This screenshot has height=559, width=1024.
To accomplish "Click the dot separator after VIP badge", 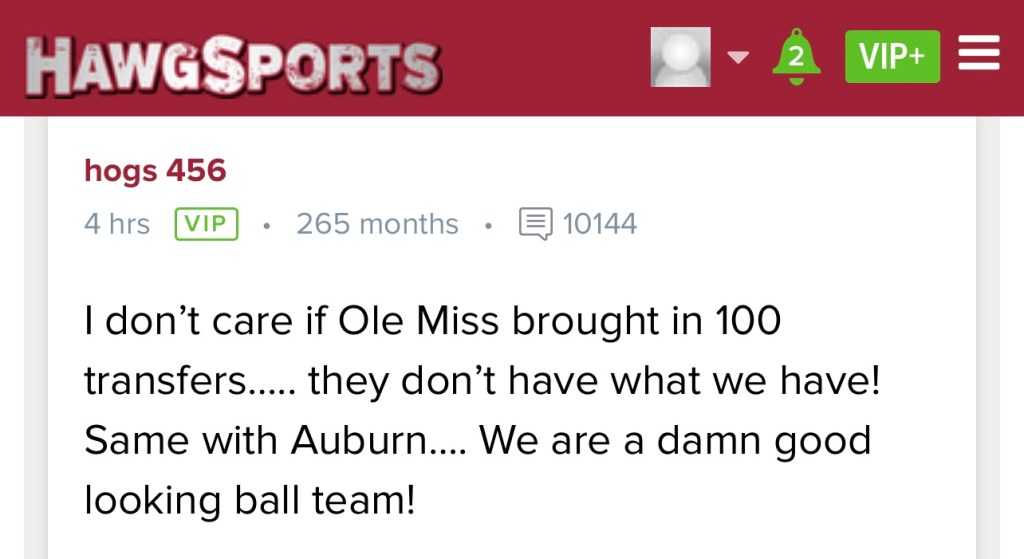I will tap(266, 225).
